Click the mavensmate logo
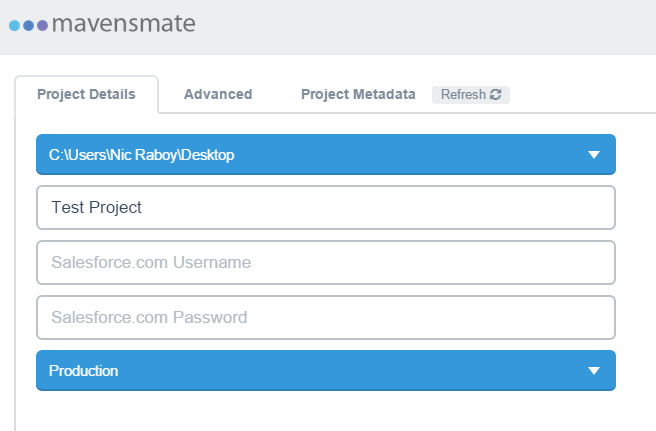Viewport: 656px width, 431px height. click(x=102, y=24)
